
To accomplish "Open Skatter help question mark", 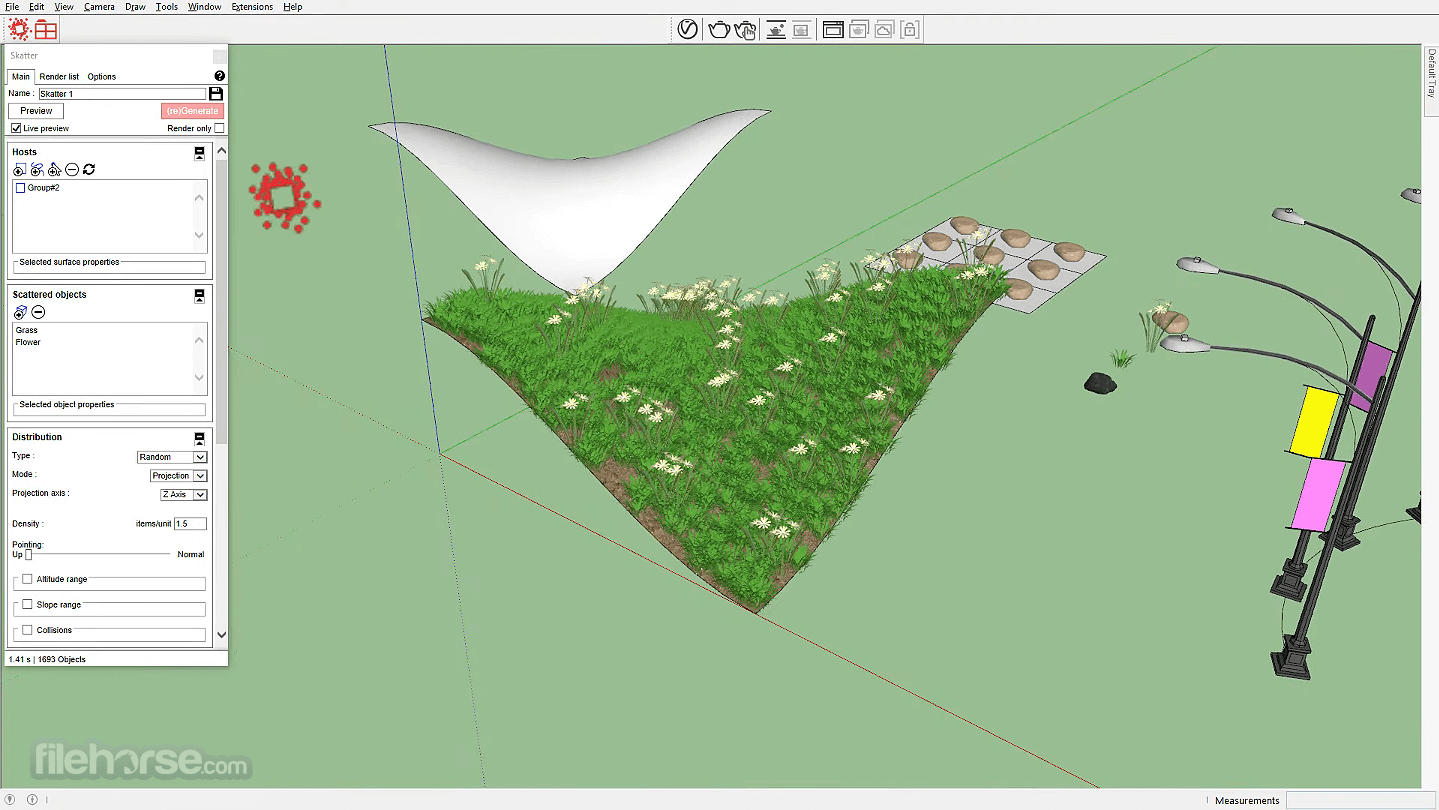I will pyautogui.click(x=219, y=76).
